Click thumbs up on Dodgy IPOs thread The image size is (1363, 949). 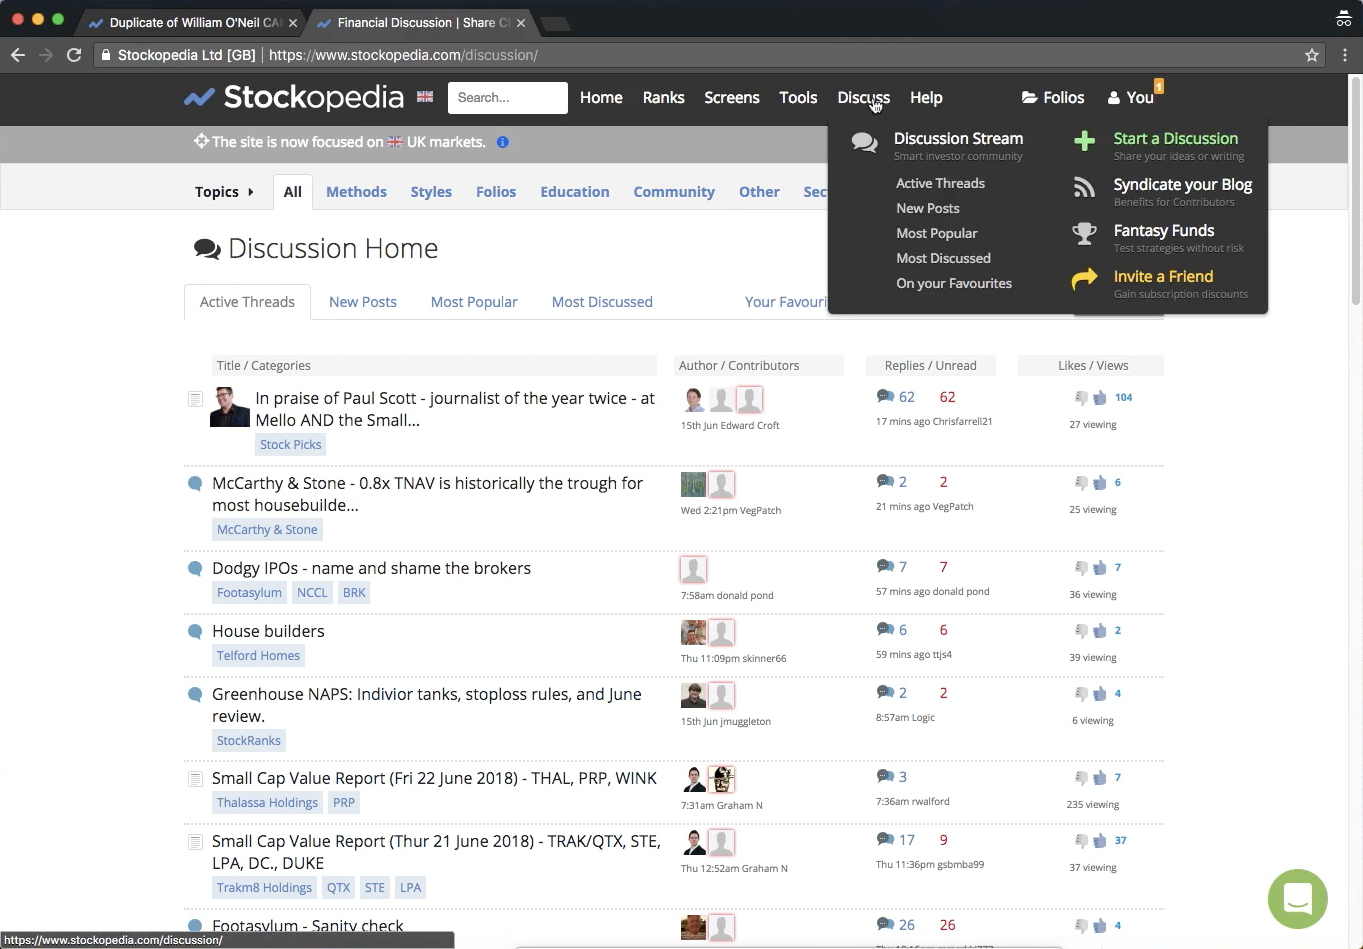(1100, 568)
